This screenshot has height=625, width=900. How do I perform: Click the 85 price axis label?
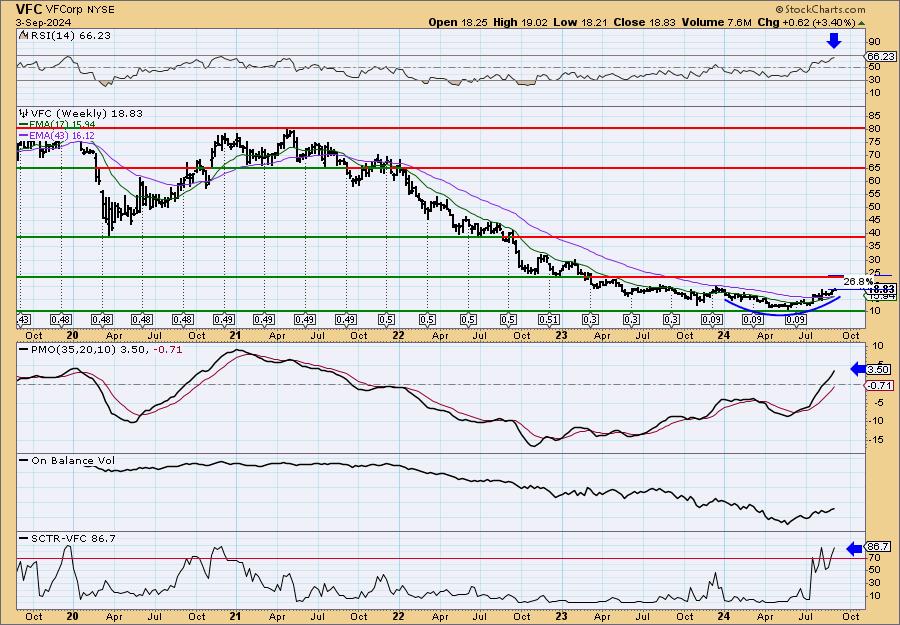click(874, 116)
